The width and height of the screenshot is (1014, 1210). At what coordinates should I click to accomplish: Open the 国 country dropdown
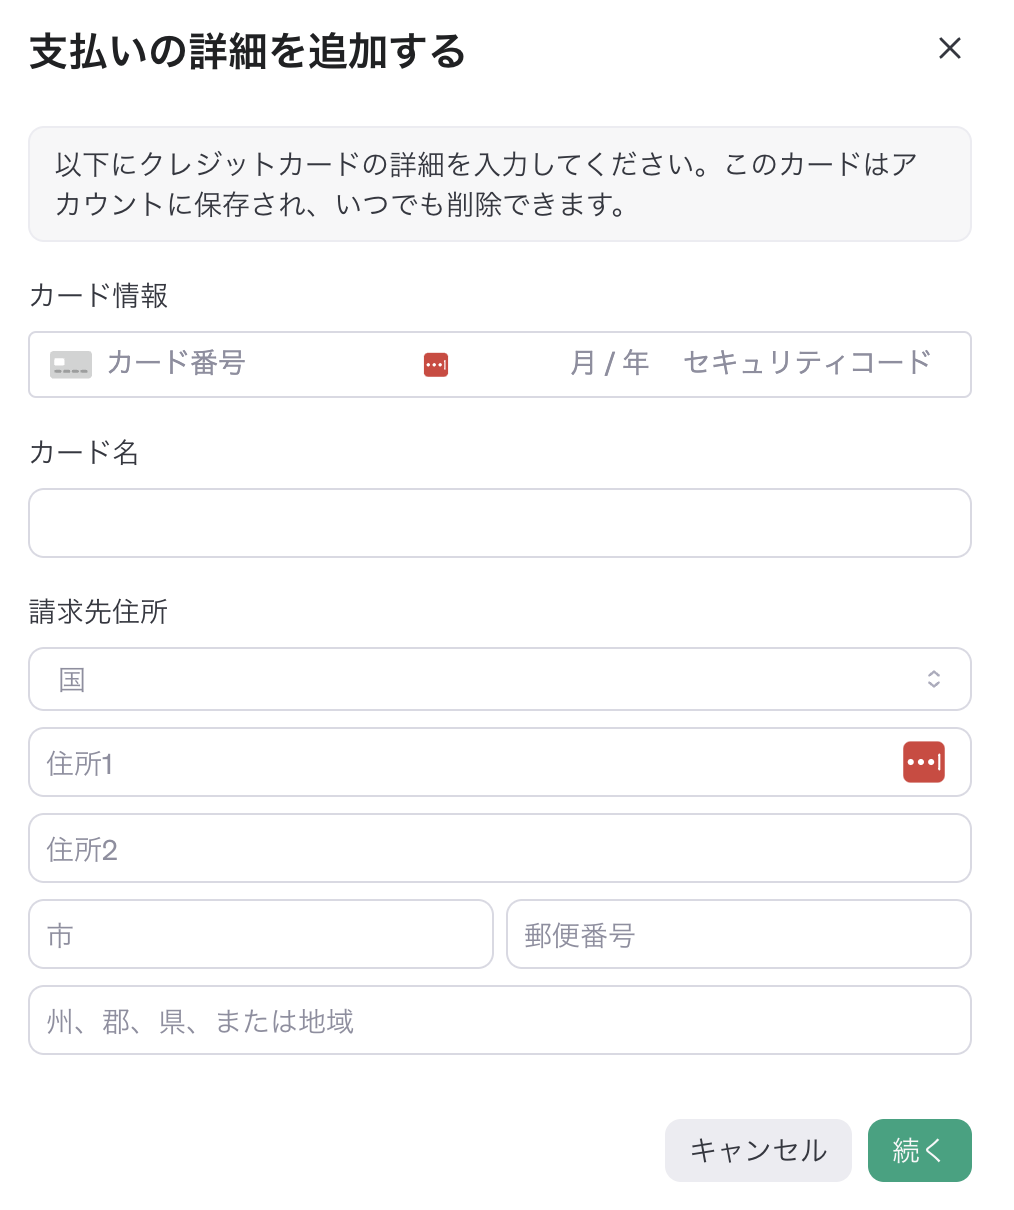500,679
